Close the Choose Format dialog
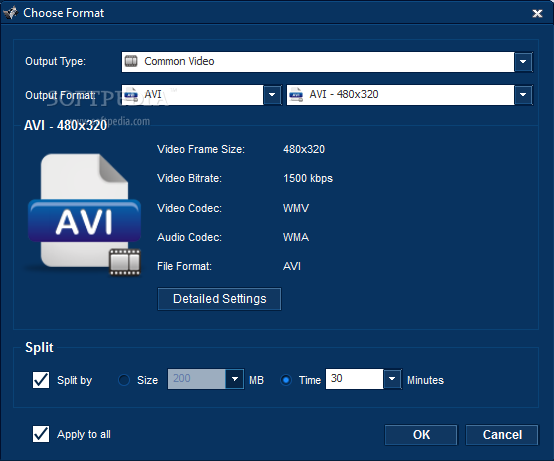The height and width of the screenshot is (461, 554). point(537,13)
